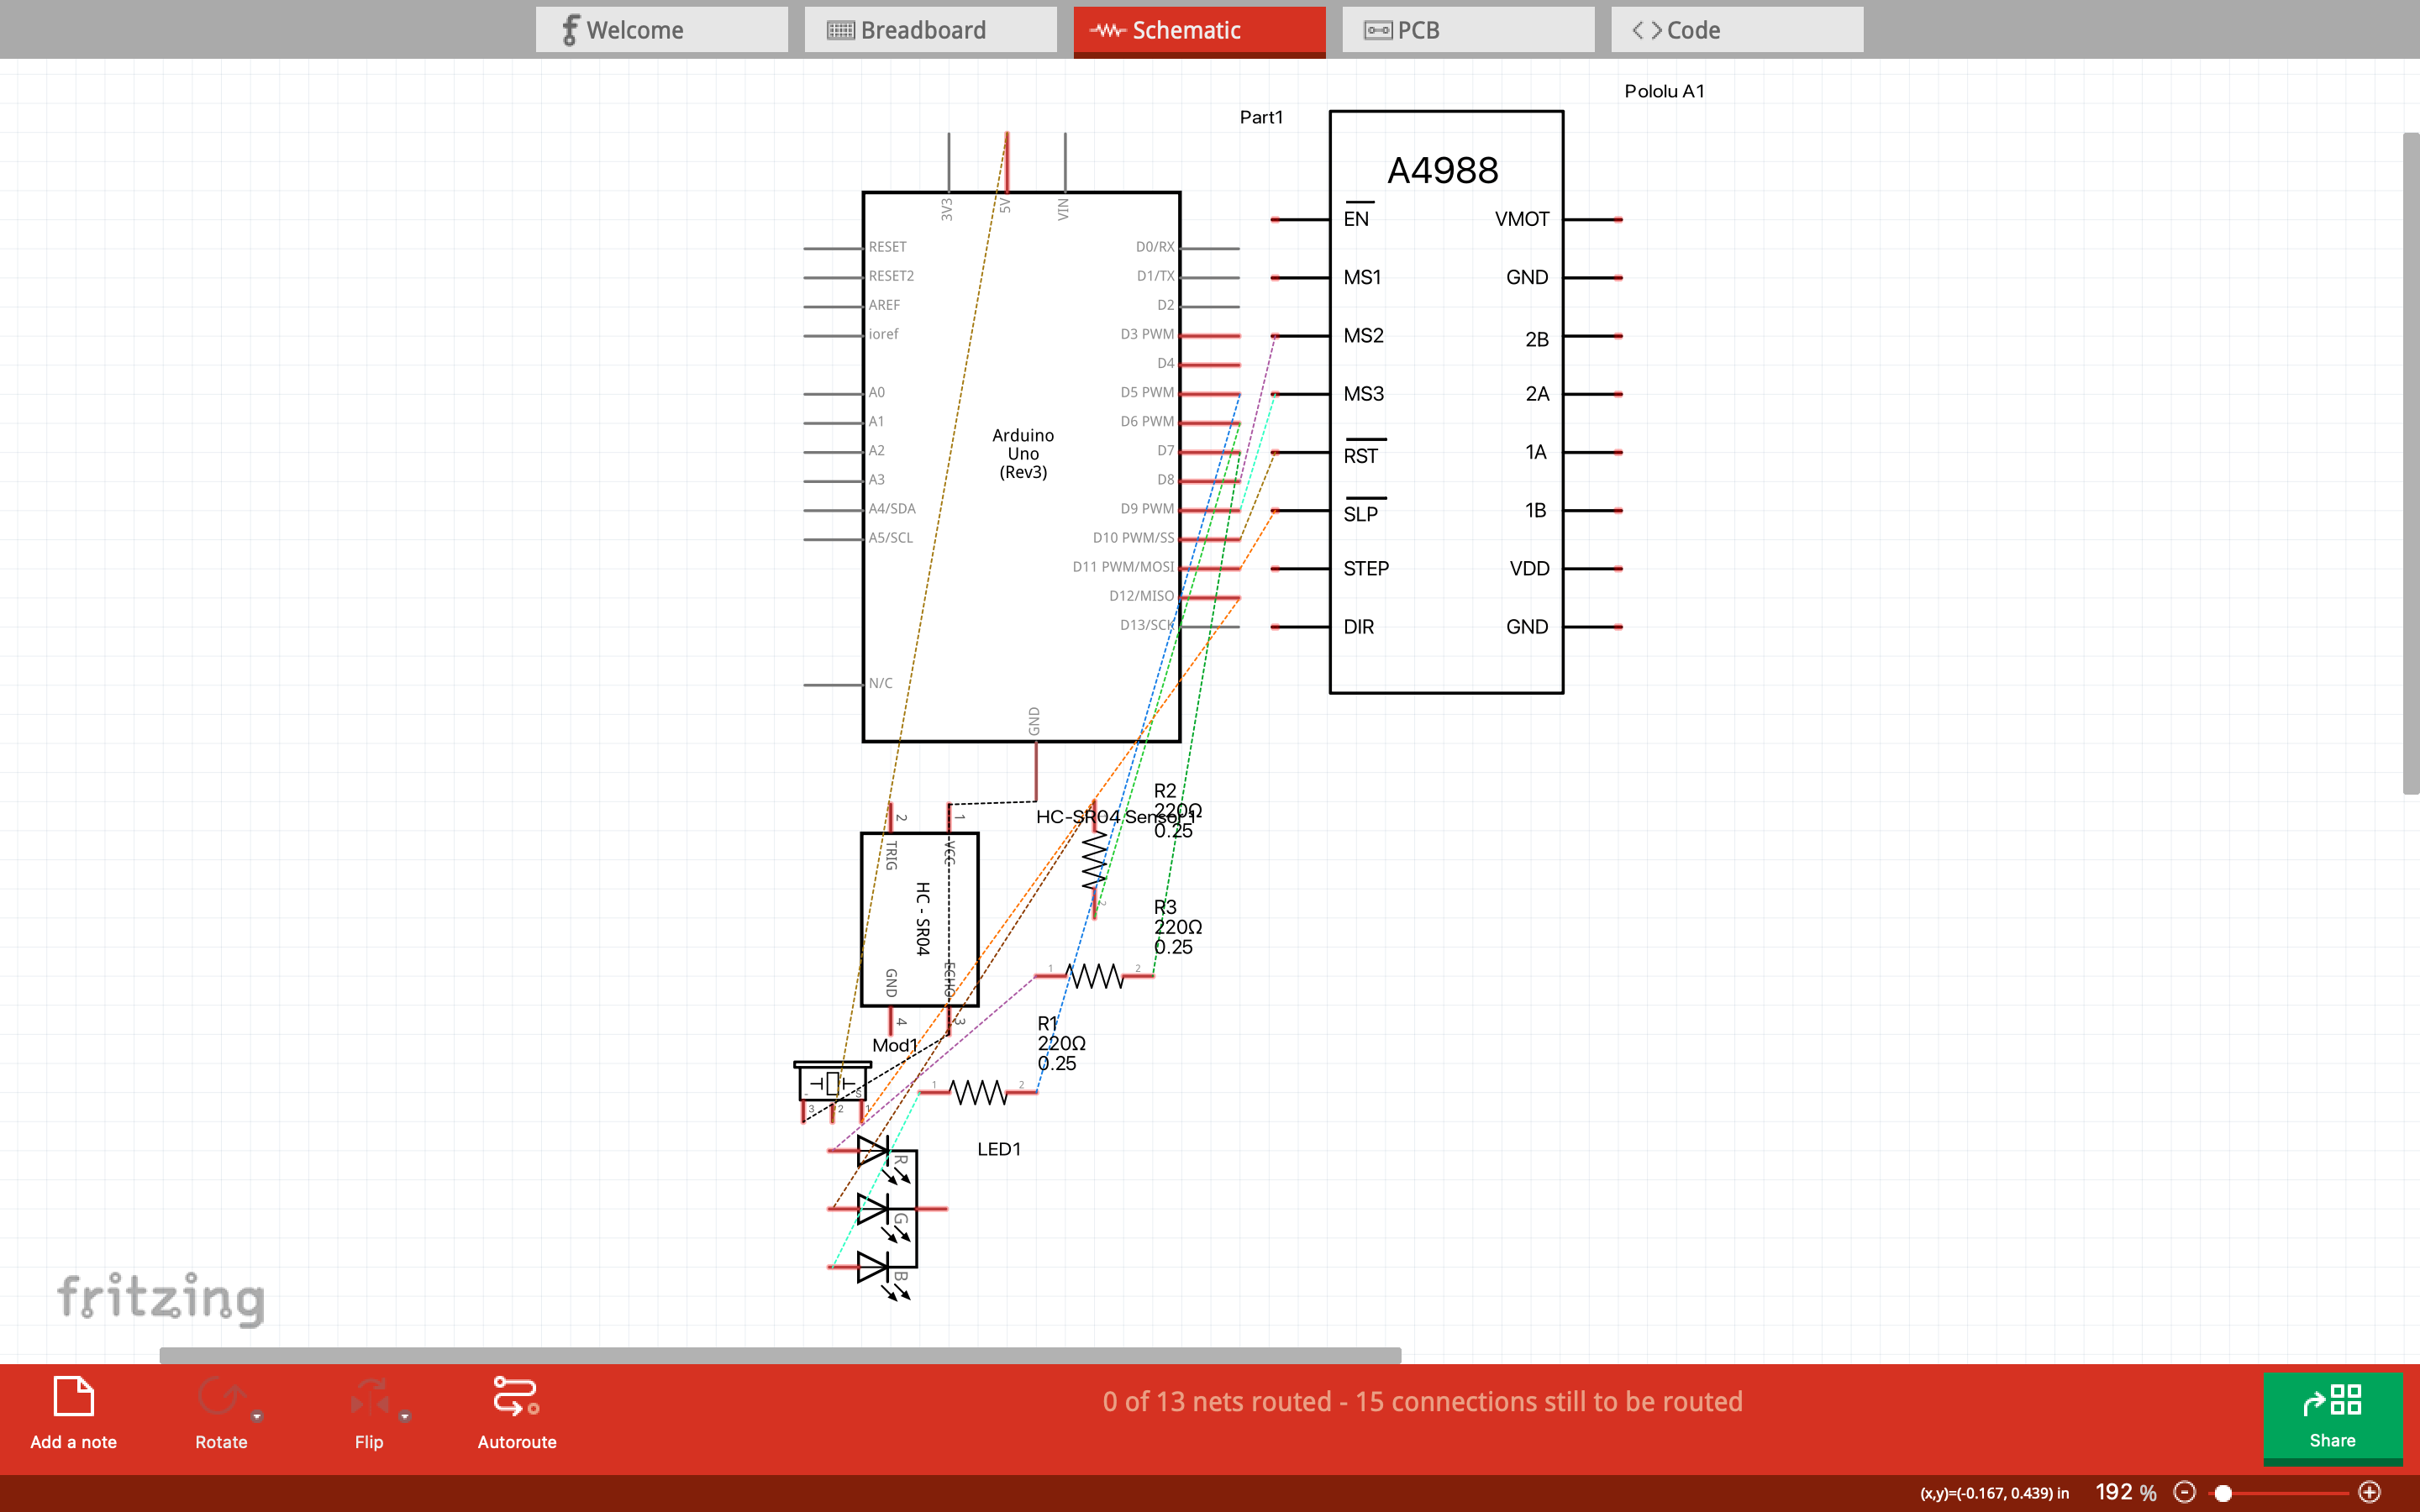Click the routing status message
The height and width of the screenshot is (1512, 2420).
click(1422, 1401)
